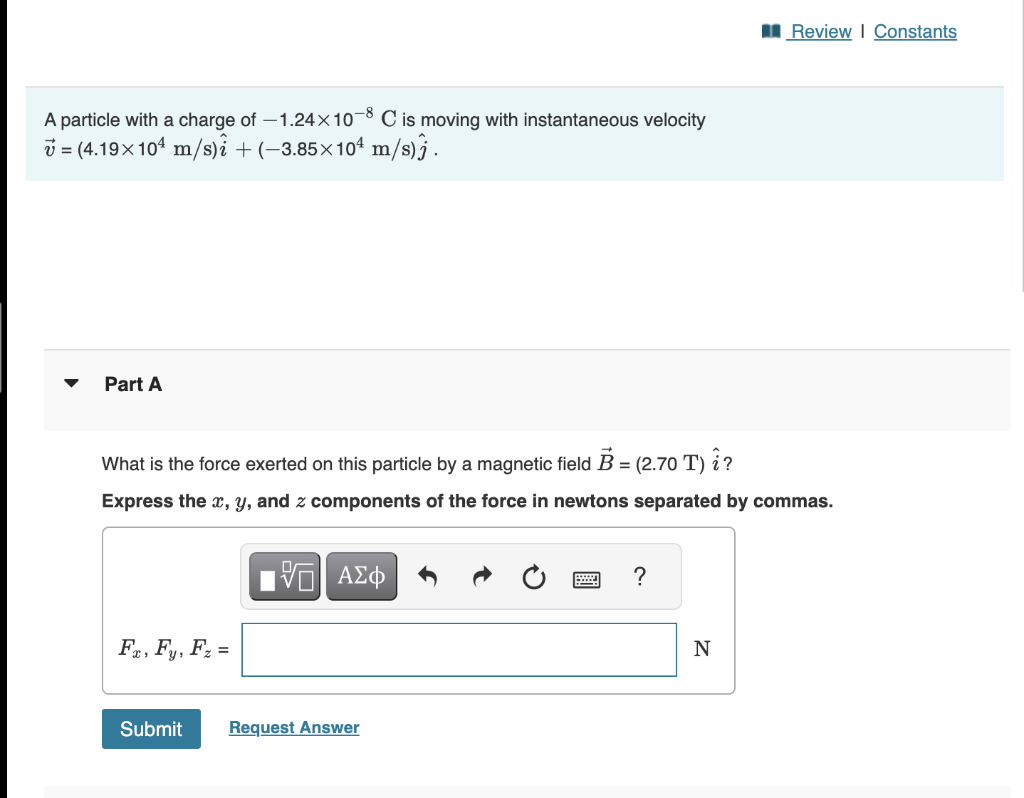Collapse the Part A section triangle
The image size is (1024, 798).
point(71,382)
